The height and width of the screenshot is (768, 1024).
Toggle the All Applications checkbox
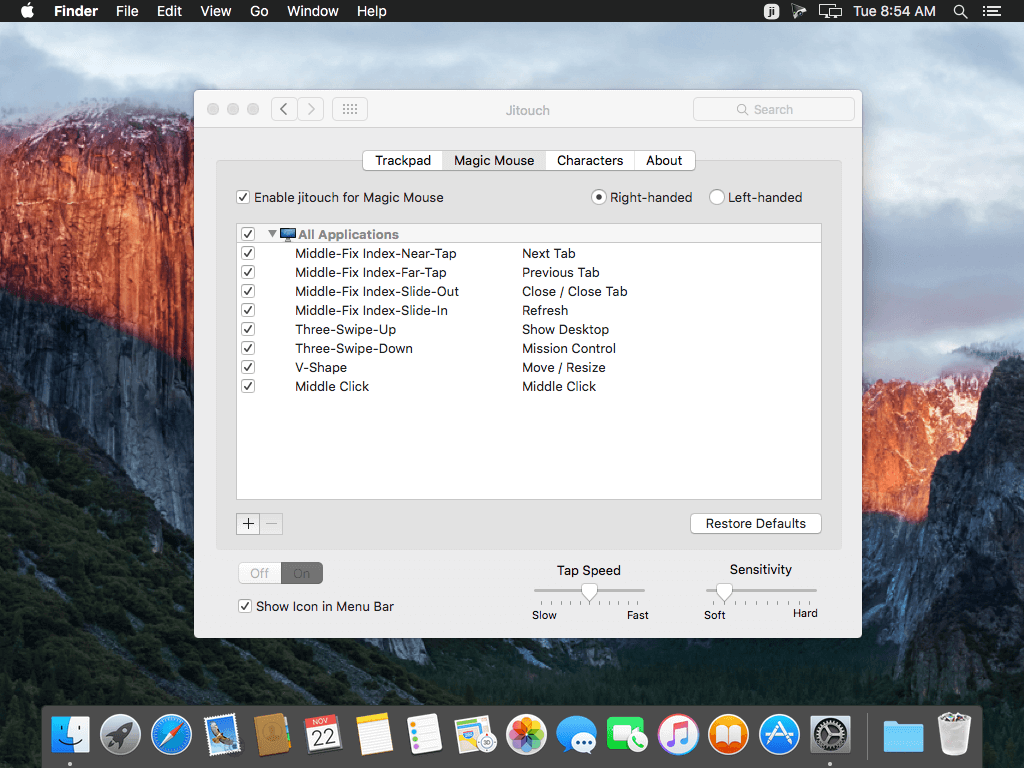point(248,234)
